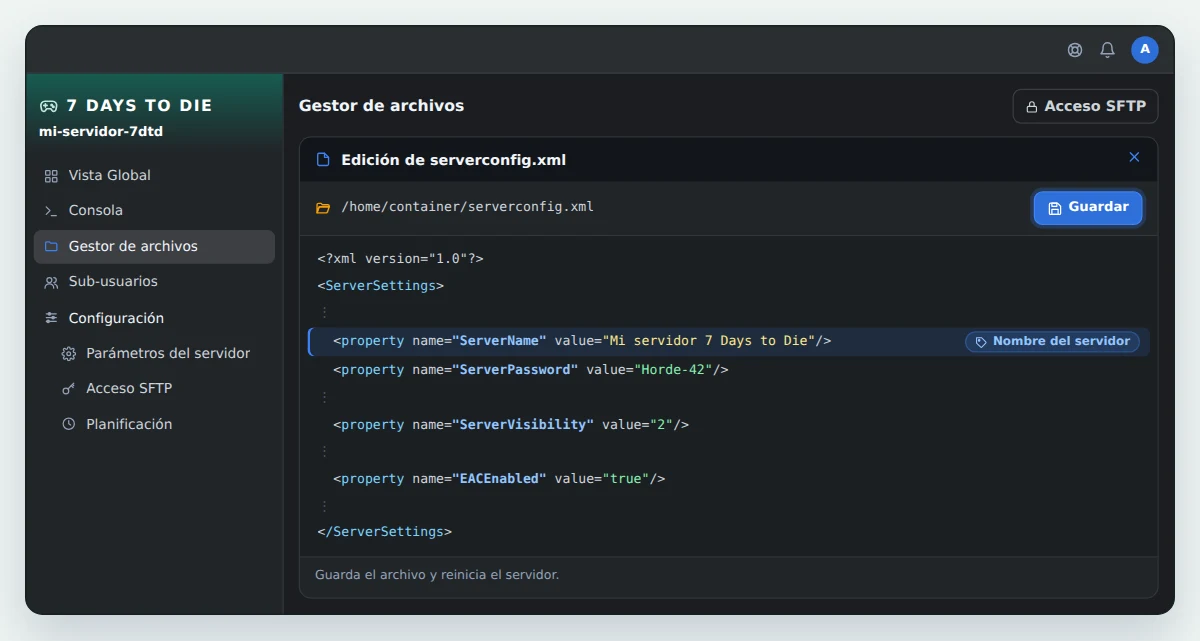Expand the folded lines below ServerVisibility
1200x641 pixels.
pos(324,452)
